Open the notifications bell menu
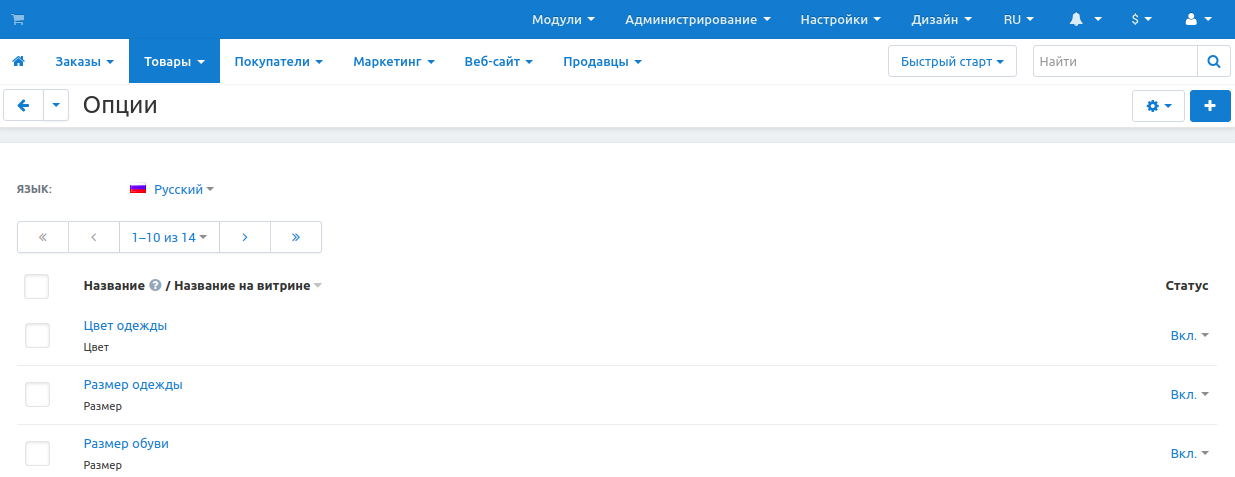The width and height of the screenshot is (1235, 477). point(1086,20)
